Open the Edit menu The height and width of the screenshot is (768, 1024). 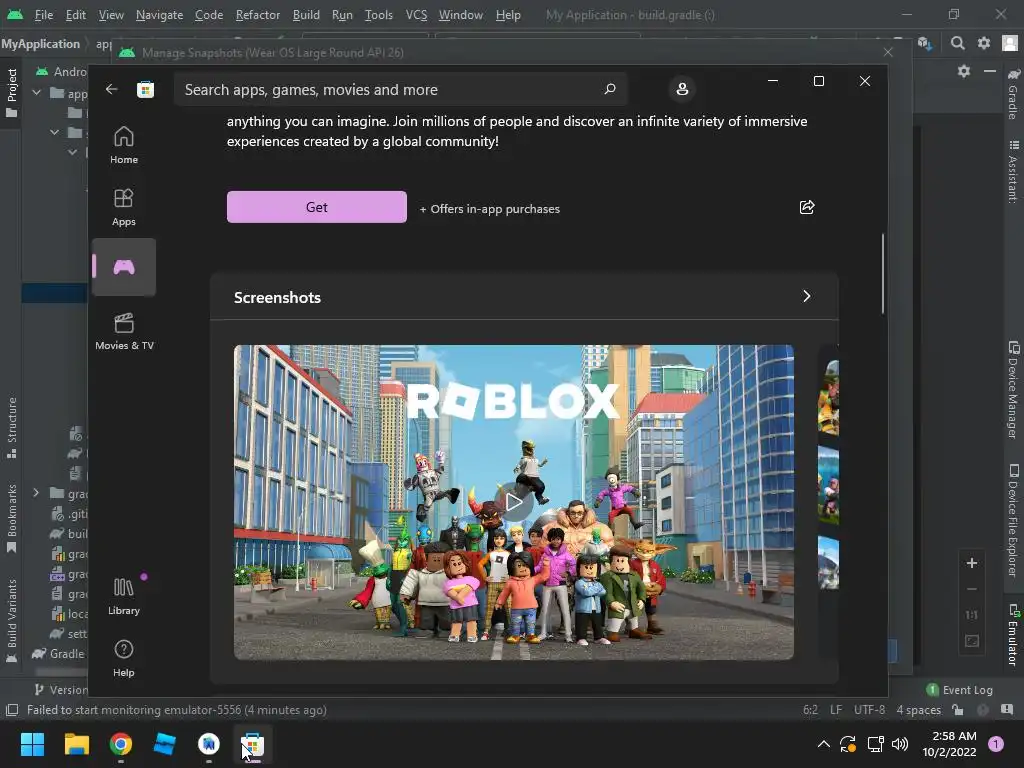point(75,14)
